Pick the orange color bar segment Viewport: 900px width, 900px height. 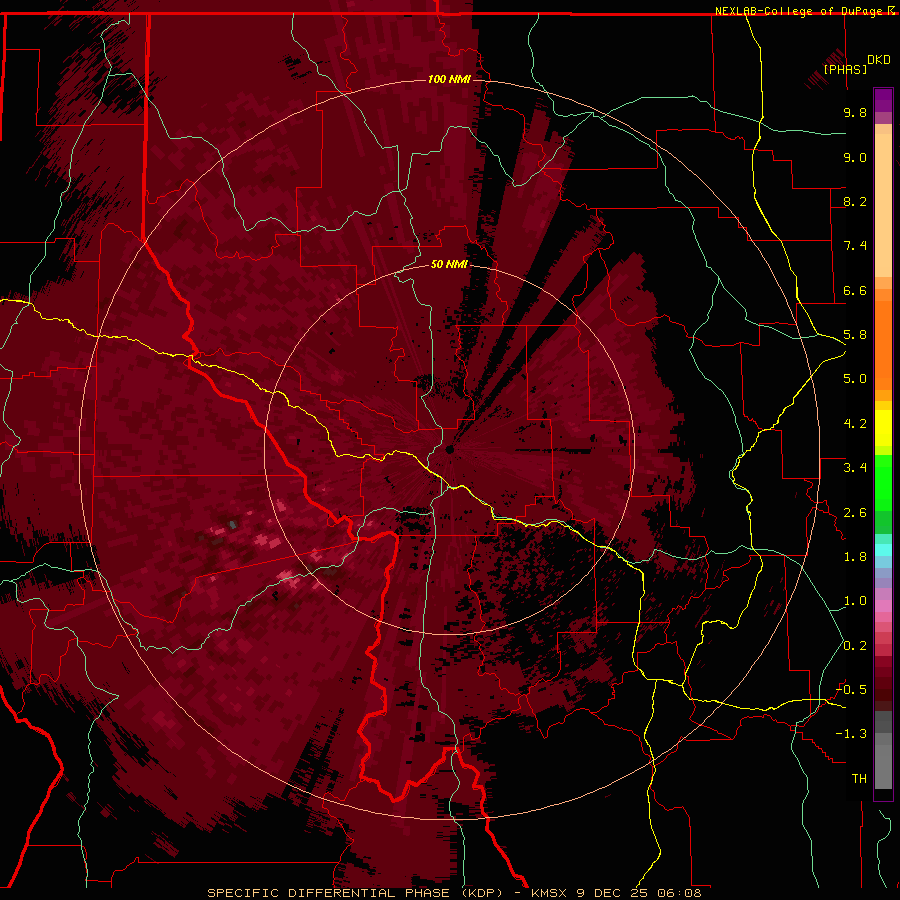(x=883, y=346)
